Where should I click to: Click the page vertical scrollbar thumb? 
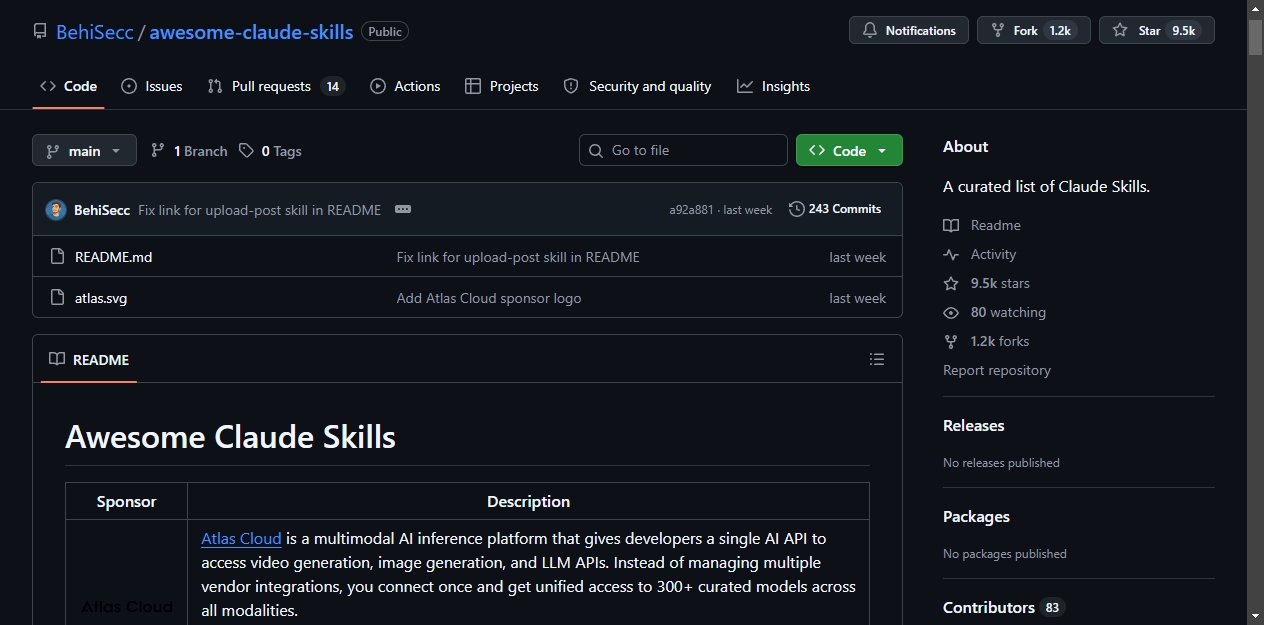tap(1256, 37)
